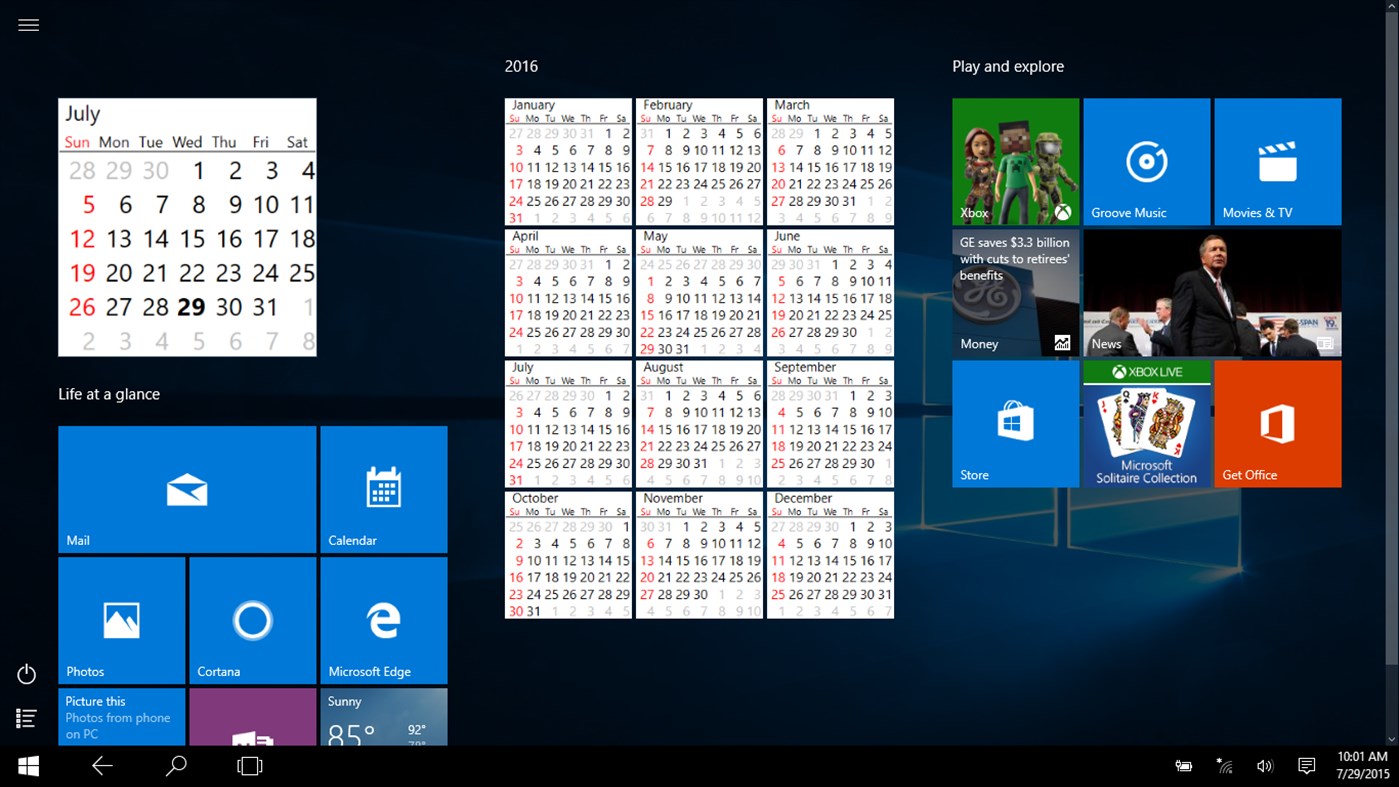Open the All apps list
Image resolution: width=1399 pixels, height=787 pixels.
pyautogui.click(x=26, y=718)
